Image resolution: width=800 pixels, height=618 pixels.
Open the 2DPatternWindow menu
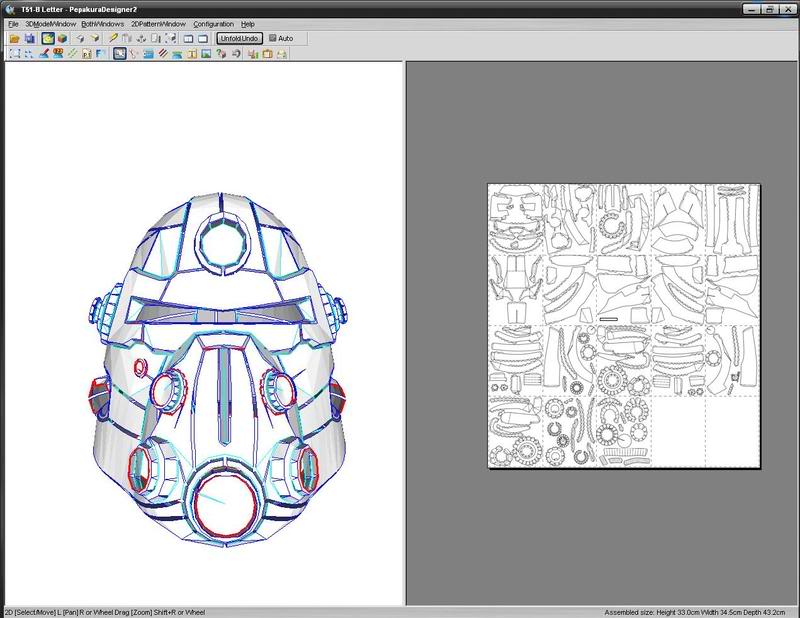tap(158, 24)
